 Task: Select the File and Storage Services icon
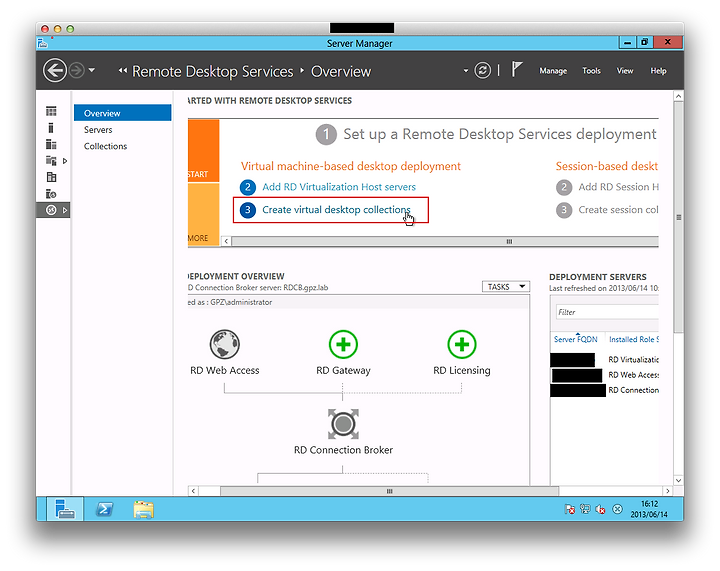[x=51, y=161]
